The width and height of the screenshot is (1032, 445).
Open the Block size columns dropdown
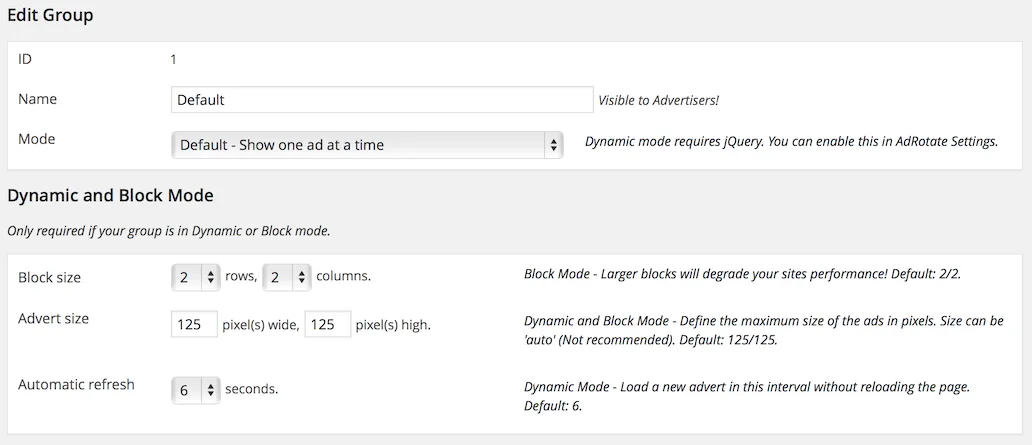(287, 278)
